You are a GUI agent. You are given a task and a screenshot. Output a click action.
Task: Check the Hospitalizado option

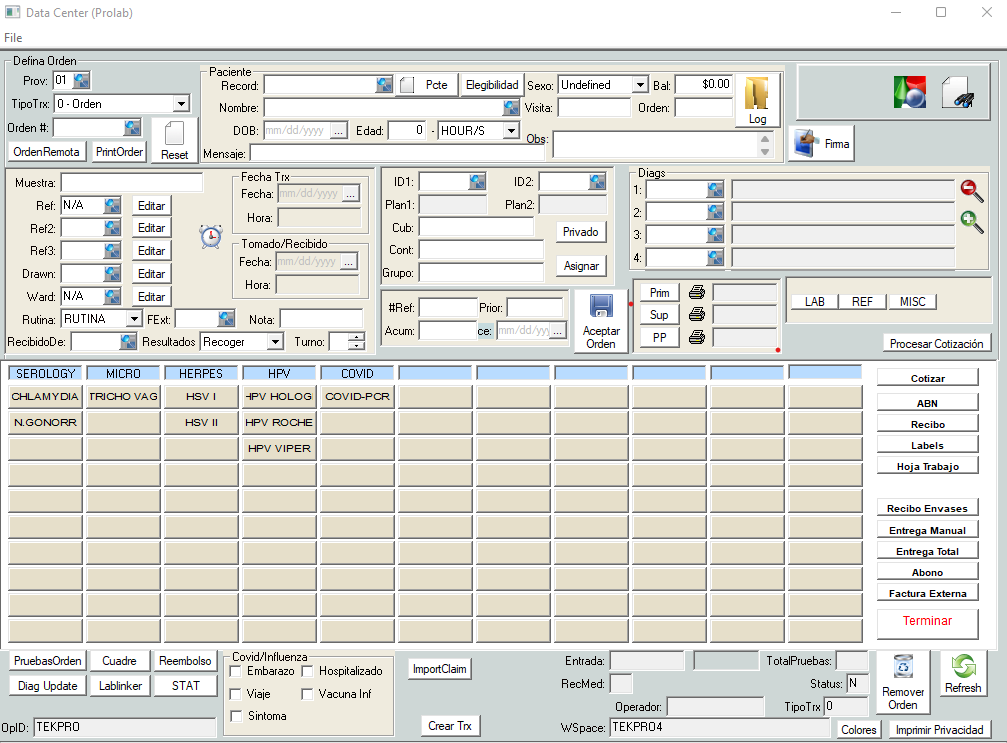(x=308, y=672)
